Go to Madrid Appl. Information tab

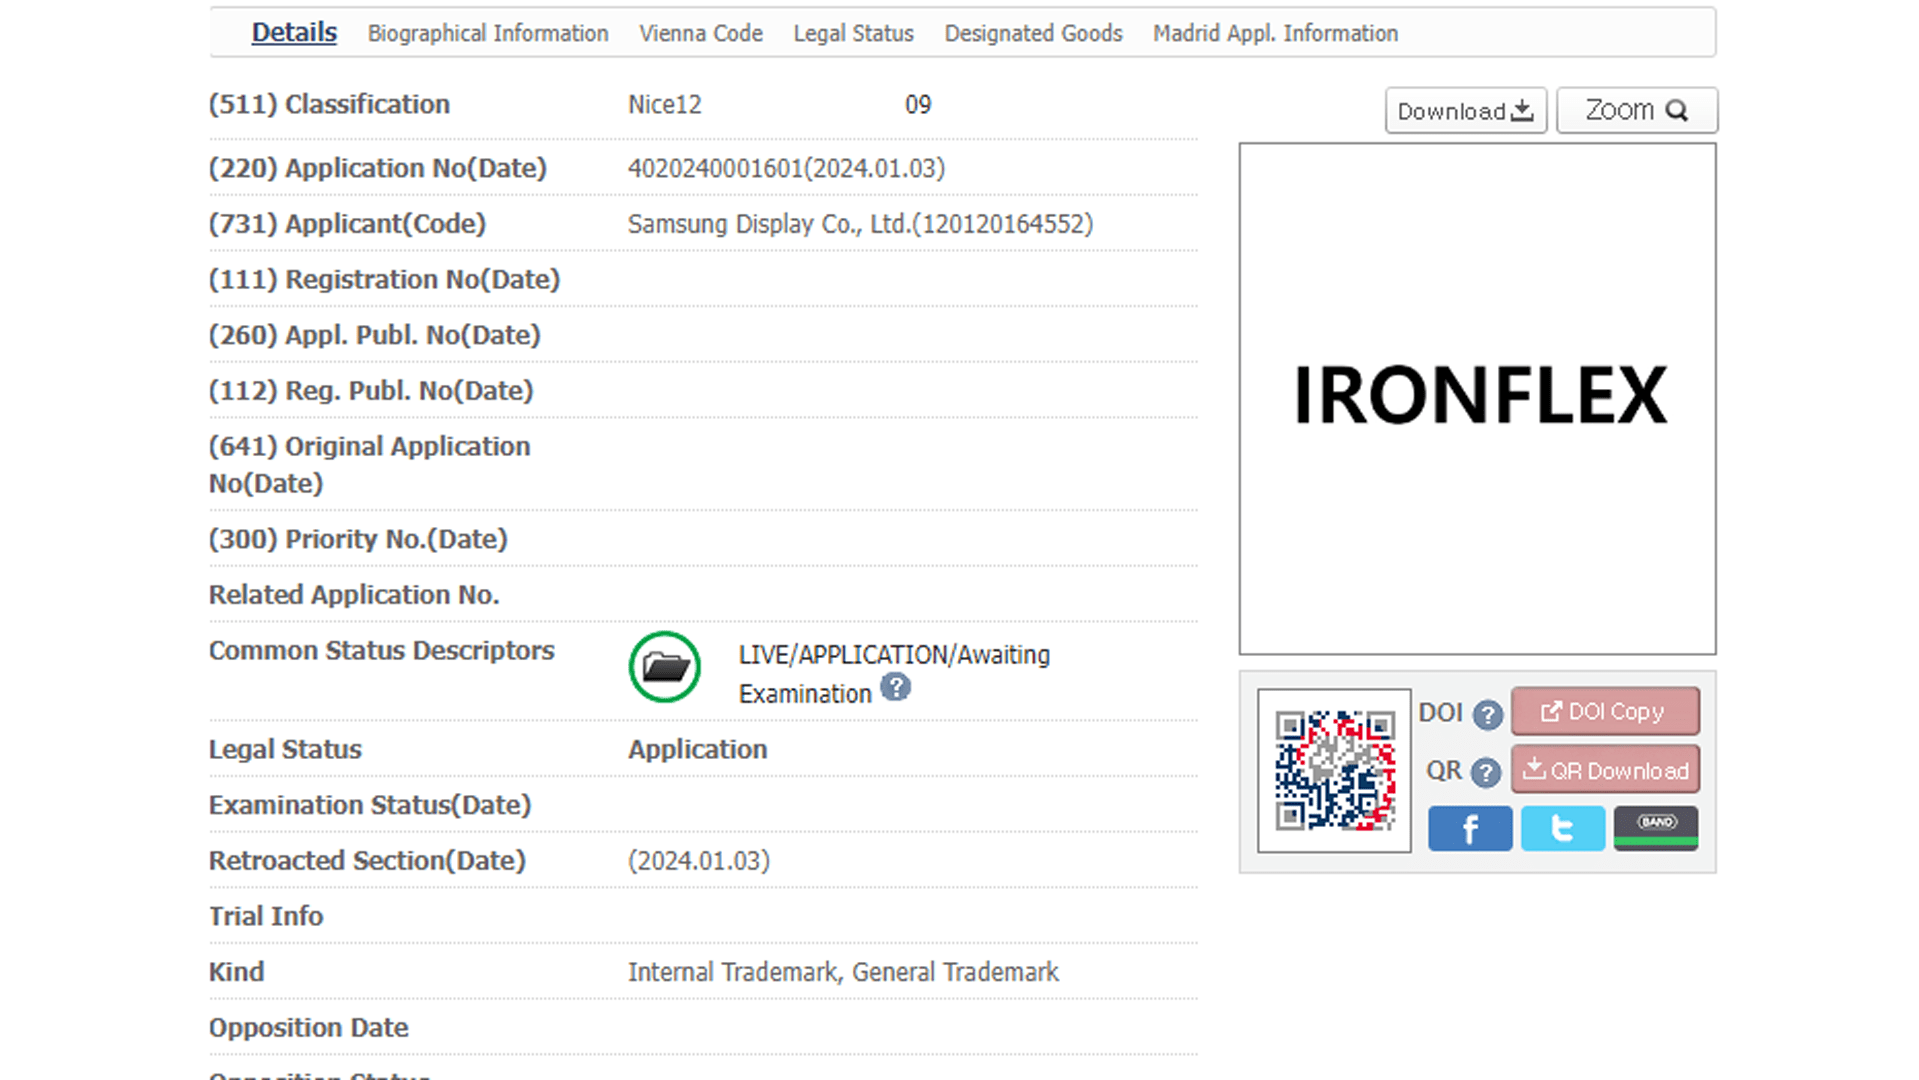click(1275, 33)
